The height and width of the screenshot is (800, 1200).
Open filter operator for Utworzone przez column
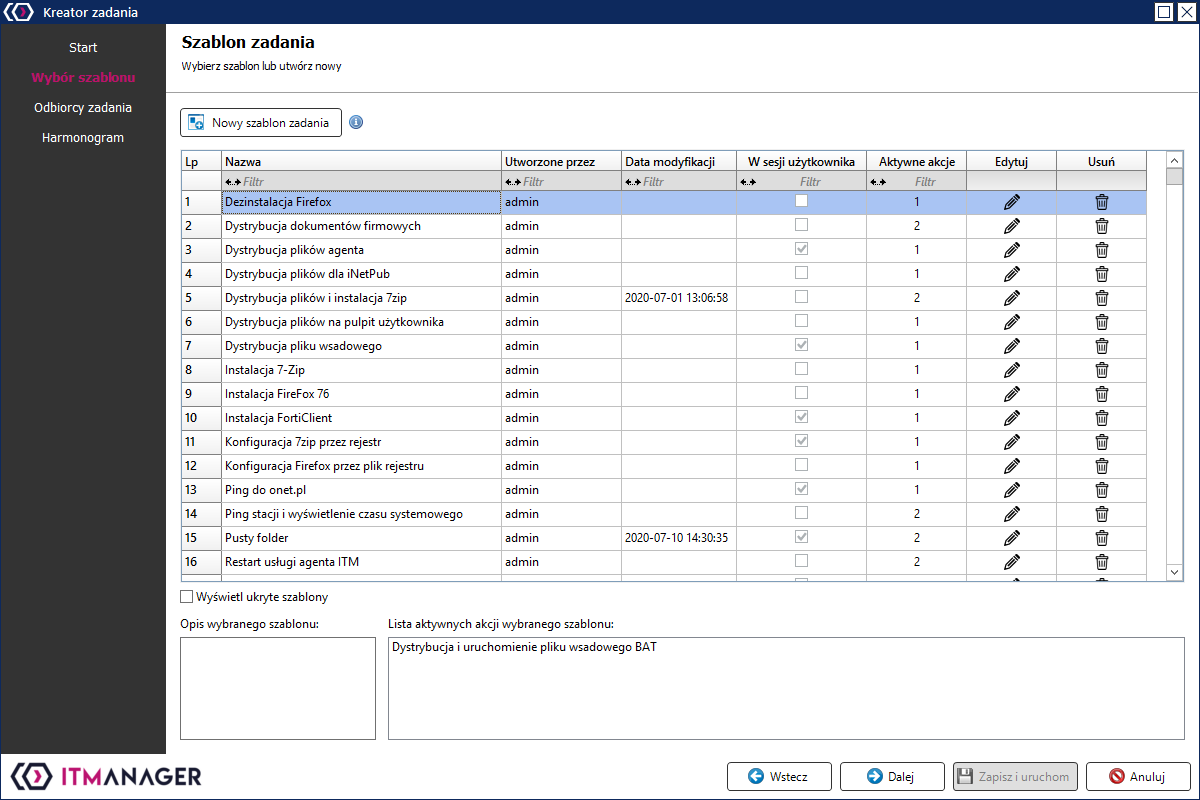pos(513,182)
